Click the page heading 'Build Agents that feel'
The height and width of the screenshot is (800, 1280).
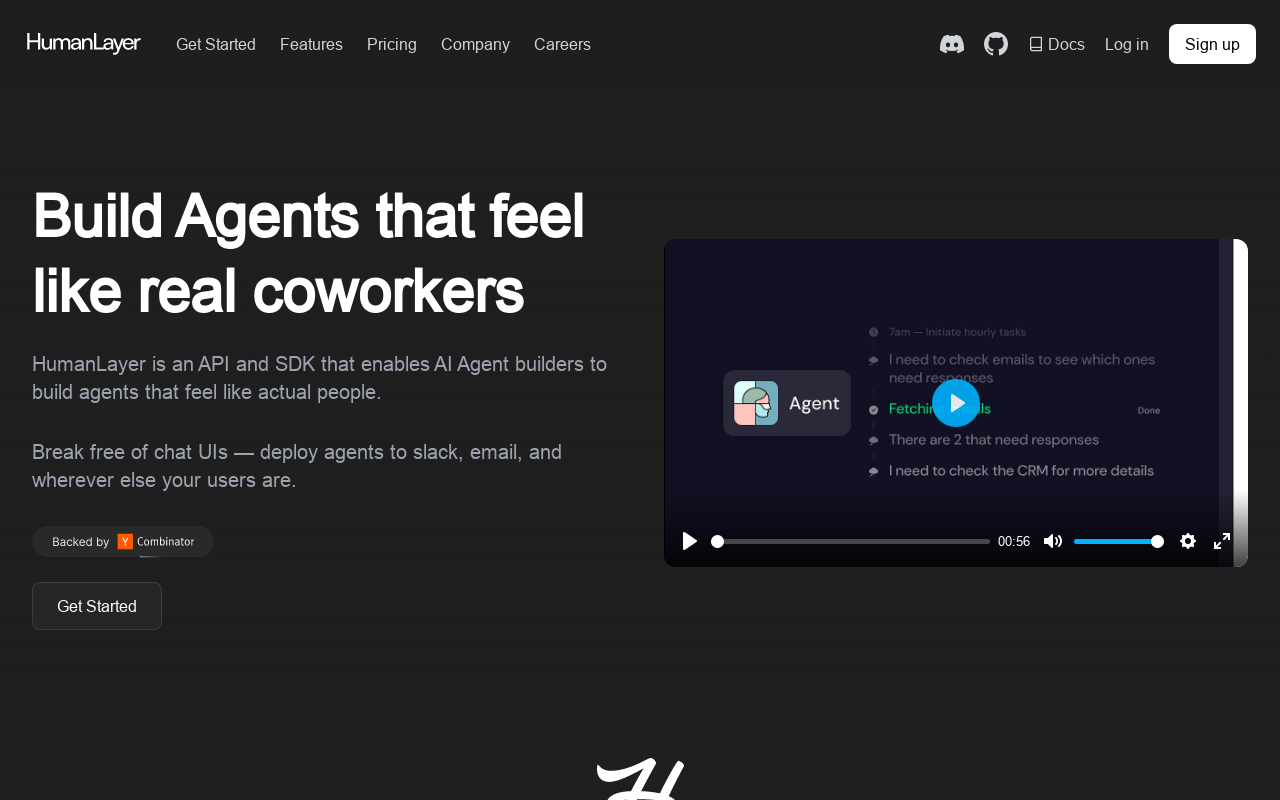[309, 215]
